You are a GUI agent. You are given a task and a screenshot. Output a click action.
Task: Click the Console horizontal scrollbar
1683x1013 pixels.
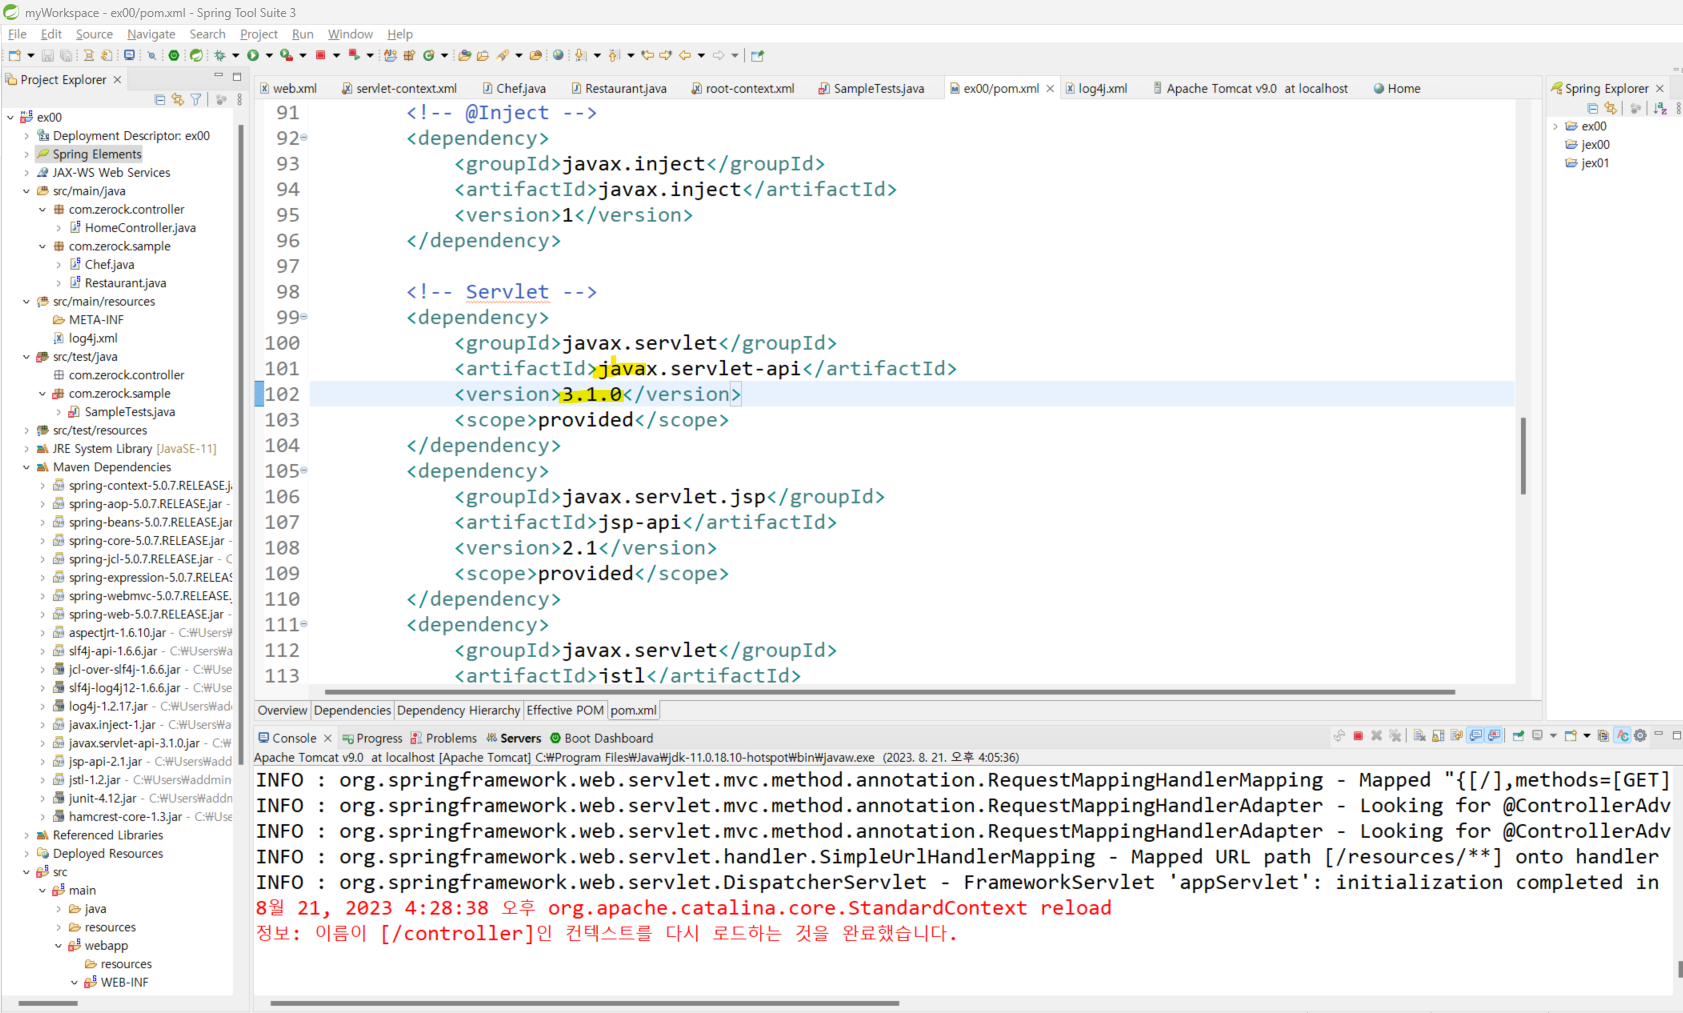[x=585, y=1002]
